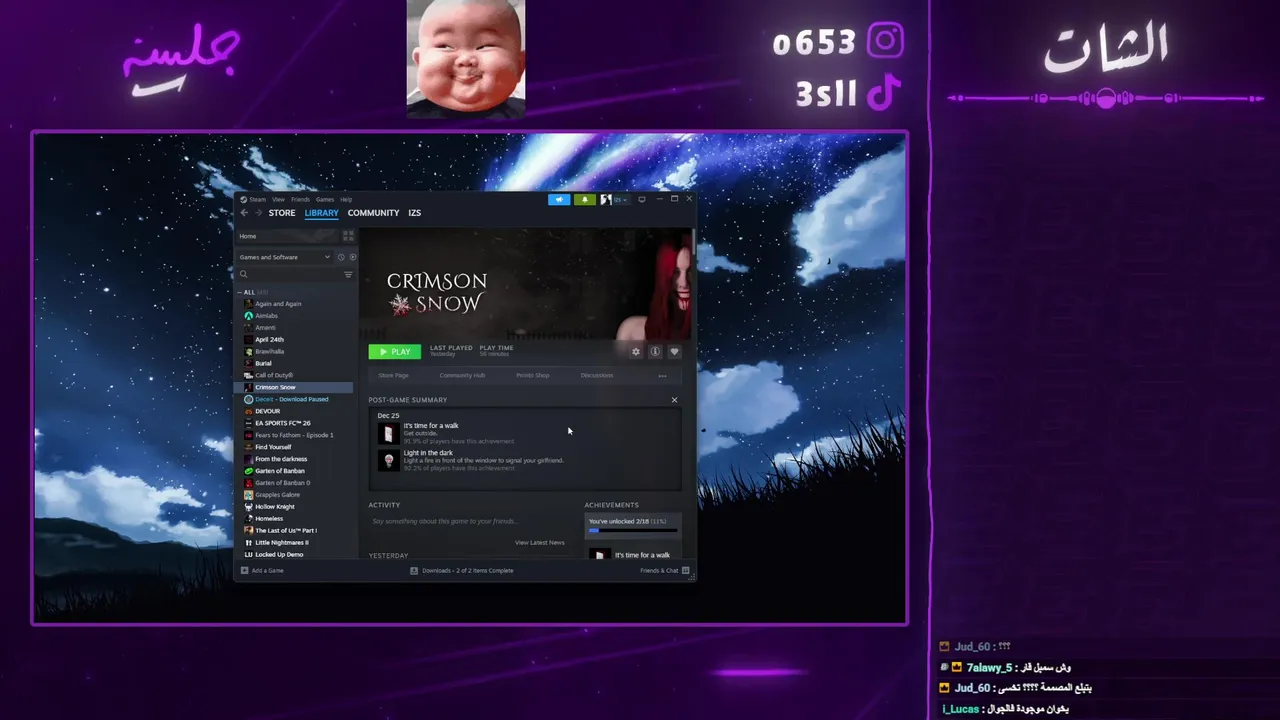Switch to the COMMUNITY tab
1280x720 pixels.
pyautogui.click(x=373, y=213)
